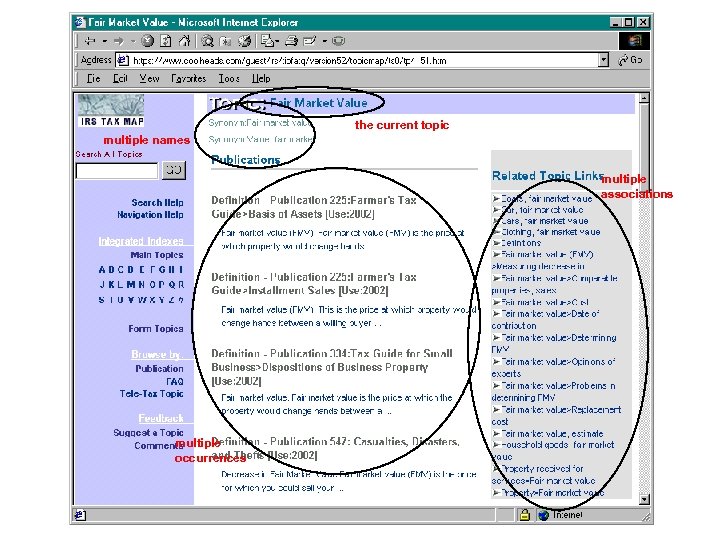This screenshot has height=540, width=720.
Task: Click the IE icon in the title bar
Action: [x=80, y=22]
